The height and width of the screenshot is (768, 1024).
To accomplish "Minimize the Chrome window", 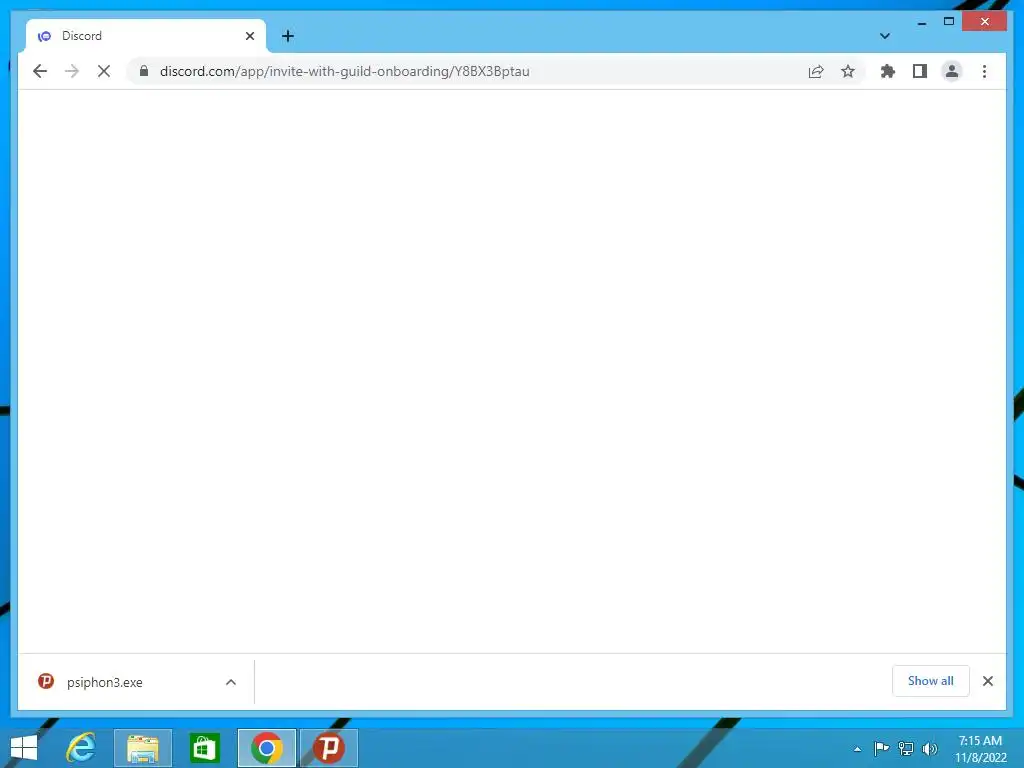I will click(921, 22).
